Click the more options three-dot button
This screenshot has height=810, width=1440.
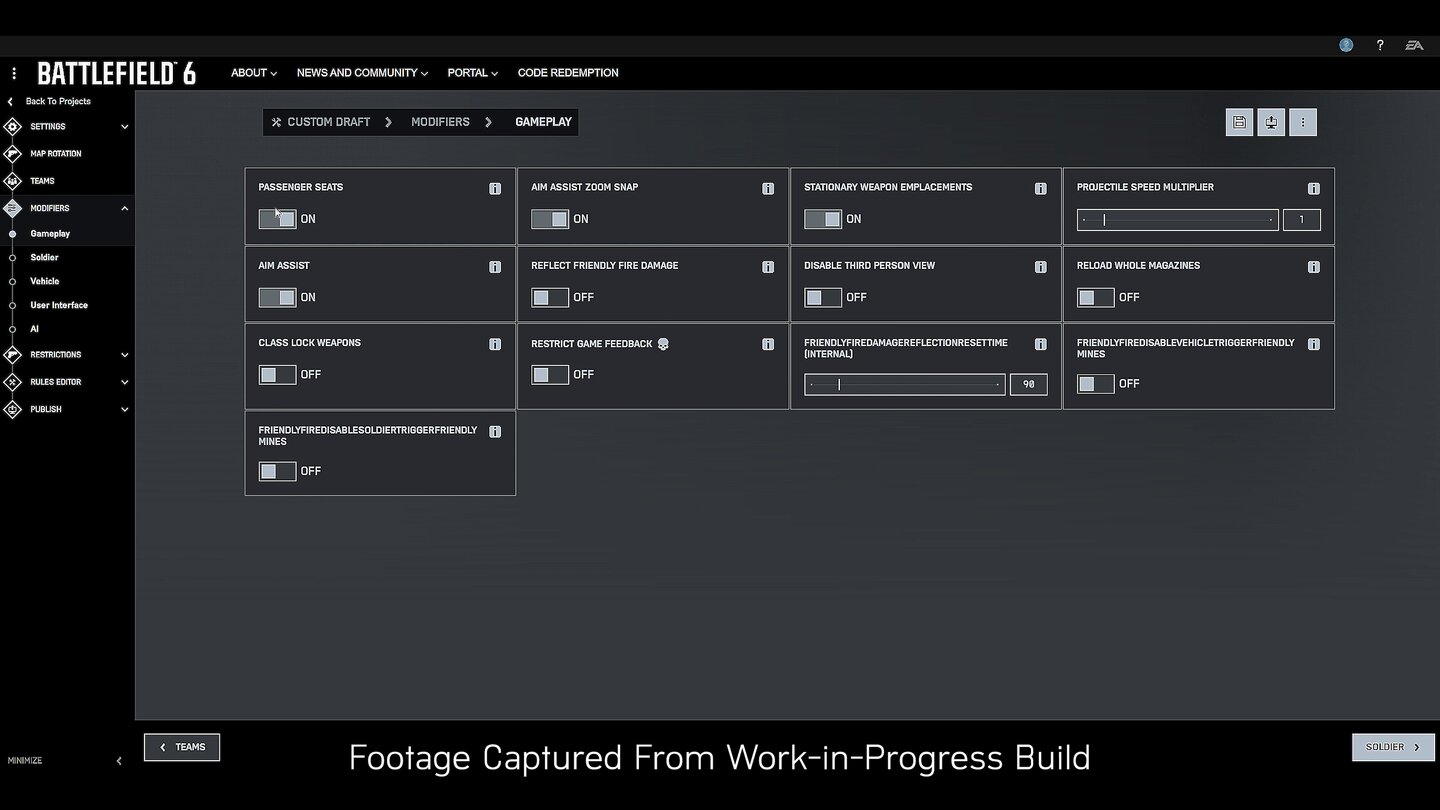[x=1302, y=122]
